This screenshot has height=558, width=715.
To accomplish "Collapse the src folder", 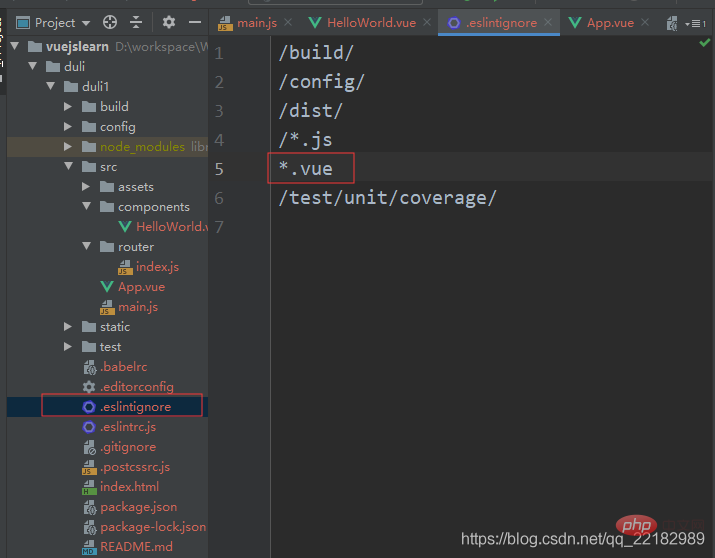I will click(68, 166).
